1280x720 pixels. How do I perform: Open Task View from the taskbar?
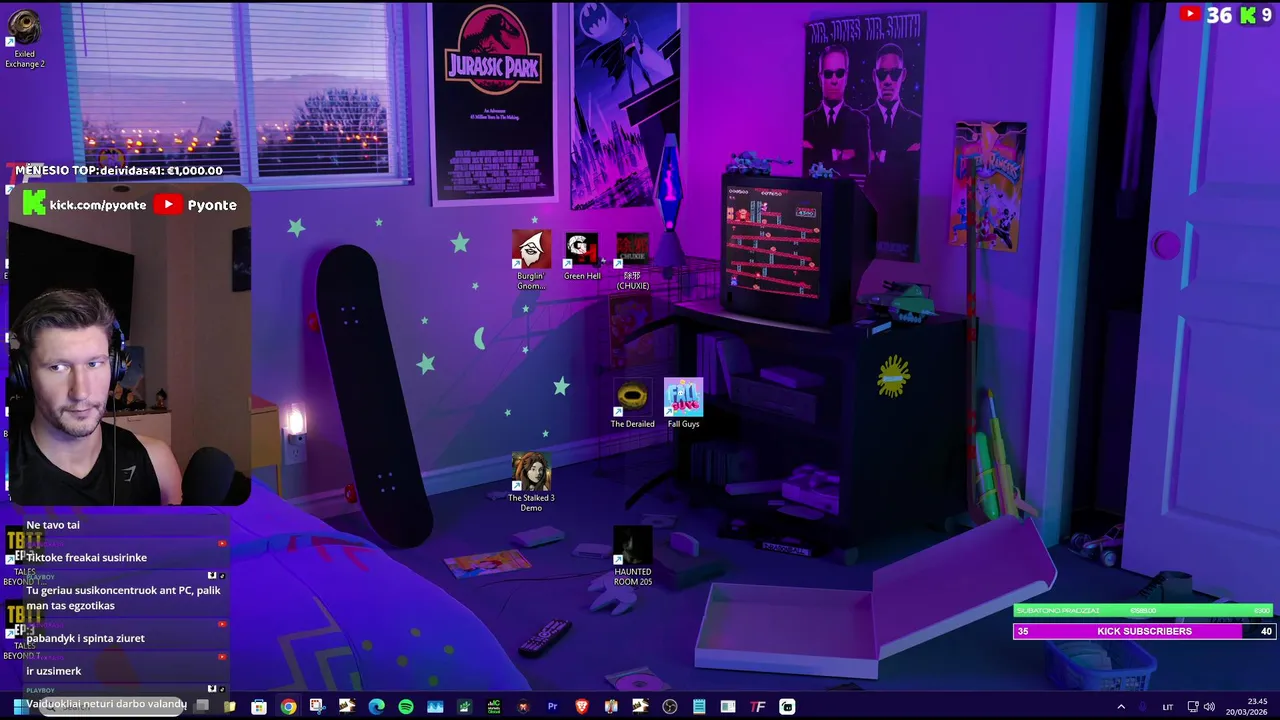tap(201, 706)
